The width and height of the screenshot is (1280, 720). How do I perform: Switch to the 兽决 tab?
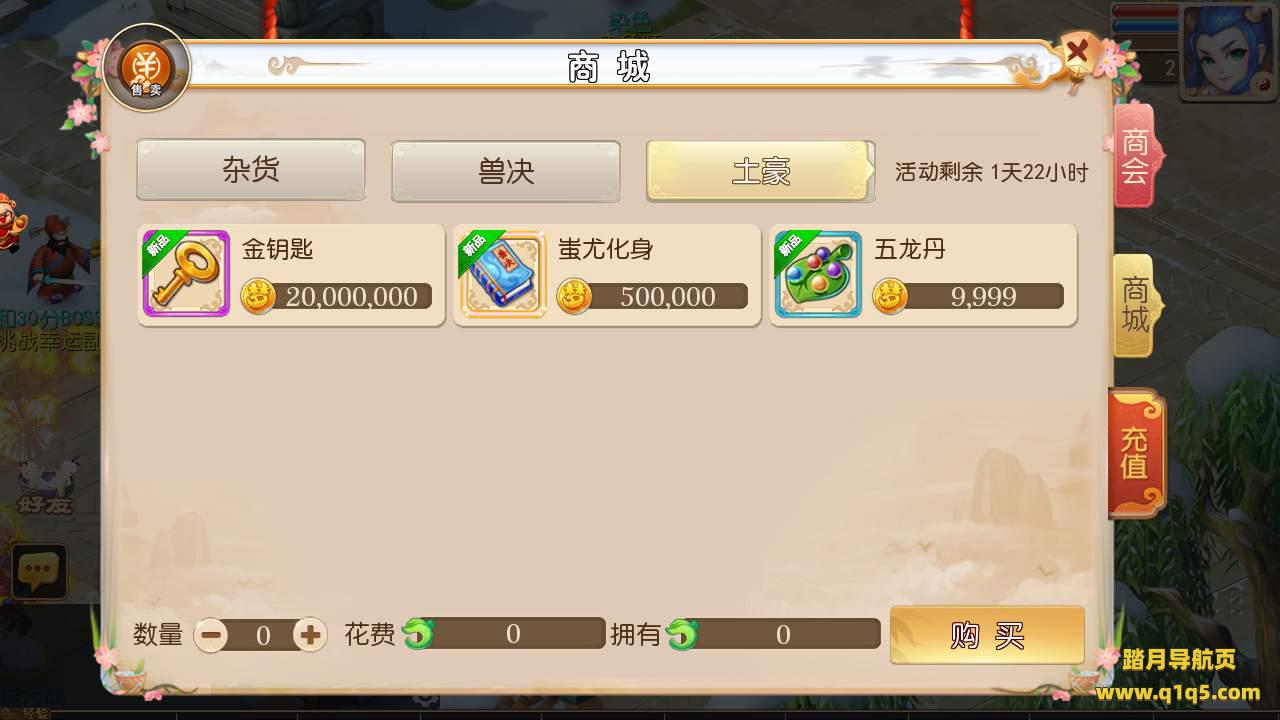pos(506,171)
